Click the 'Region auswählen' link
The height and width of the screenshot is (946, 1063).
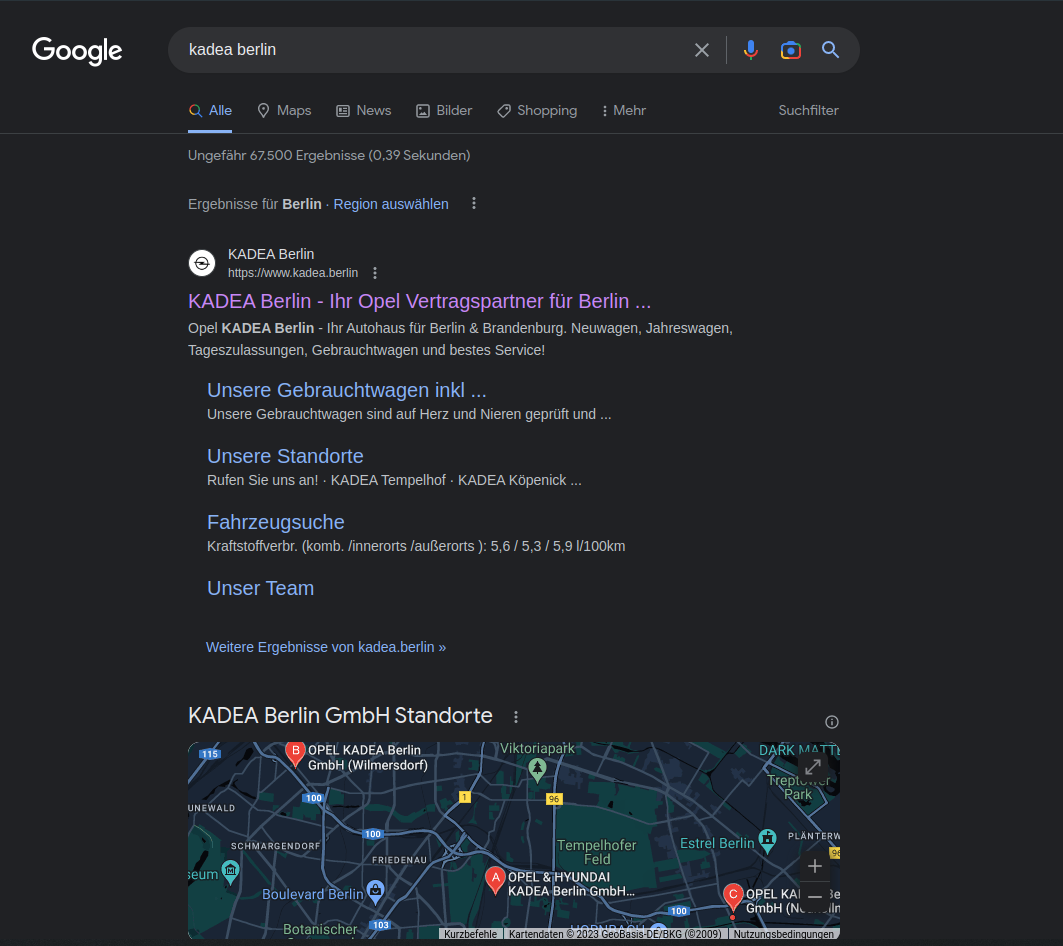point(391,204)
